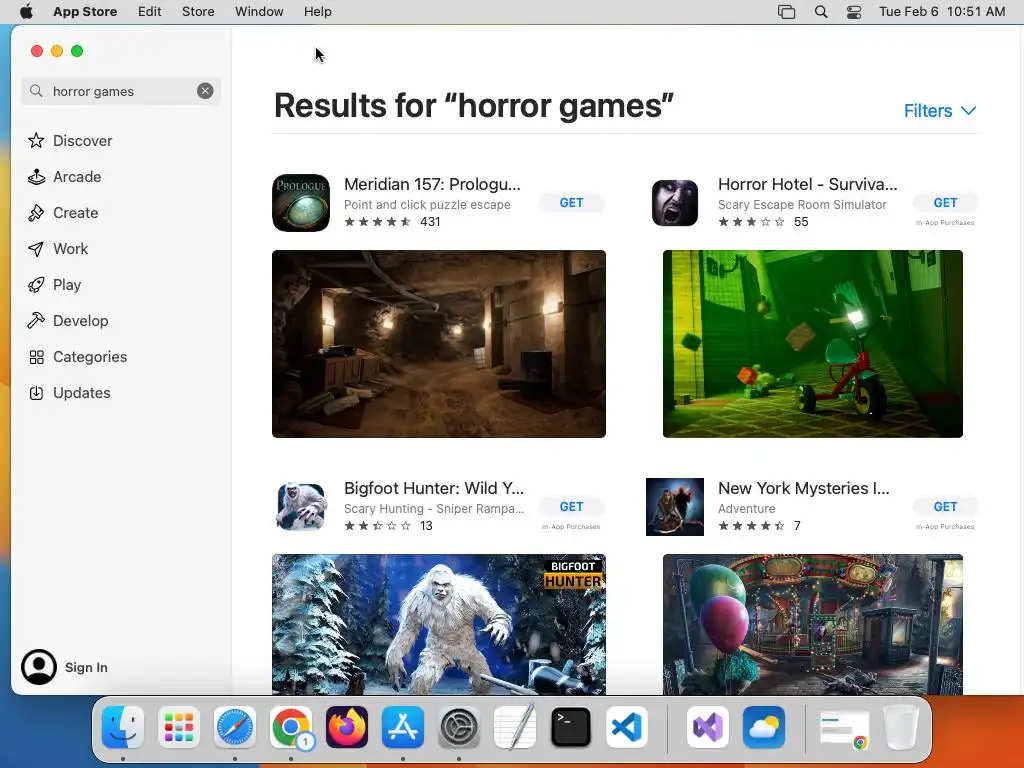Get Meridian 157: Prologue

571,202
